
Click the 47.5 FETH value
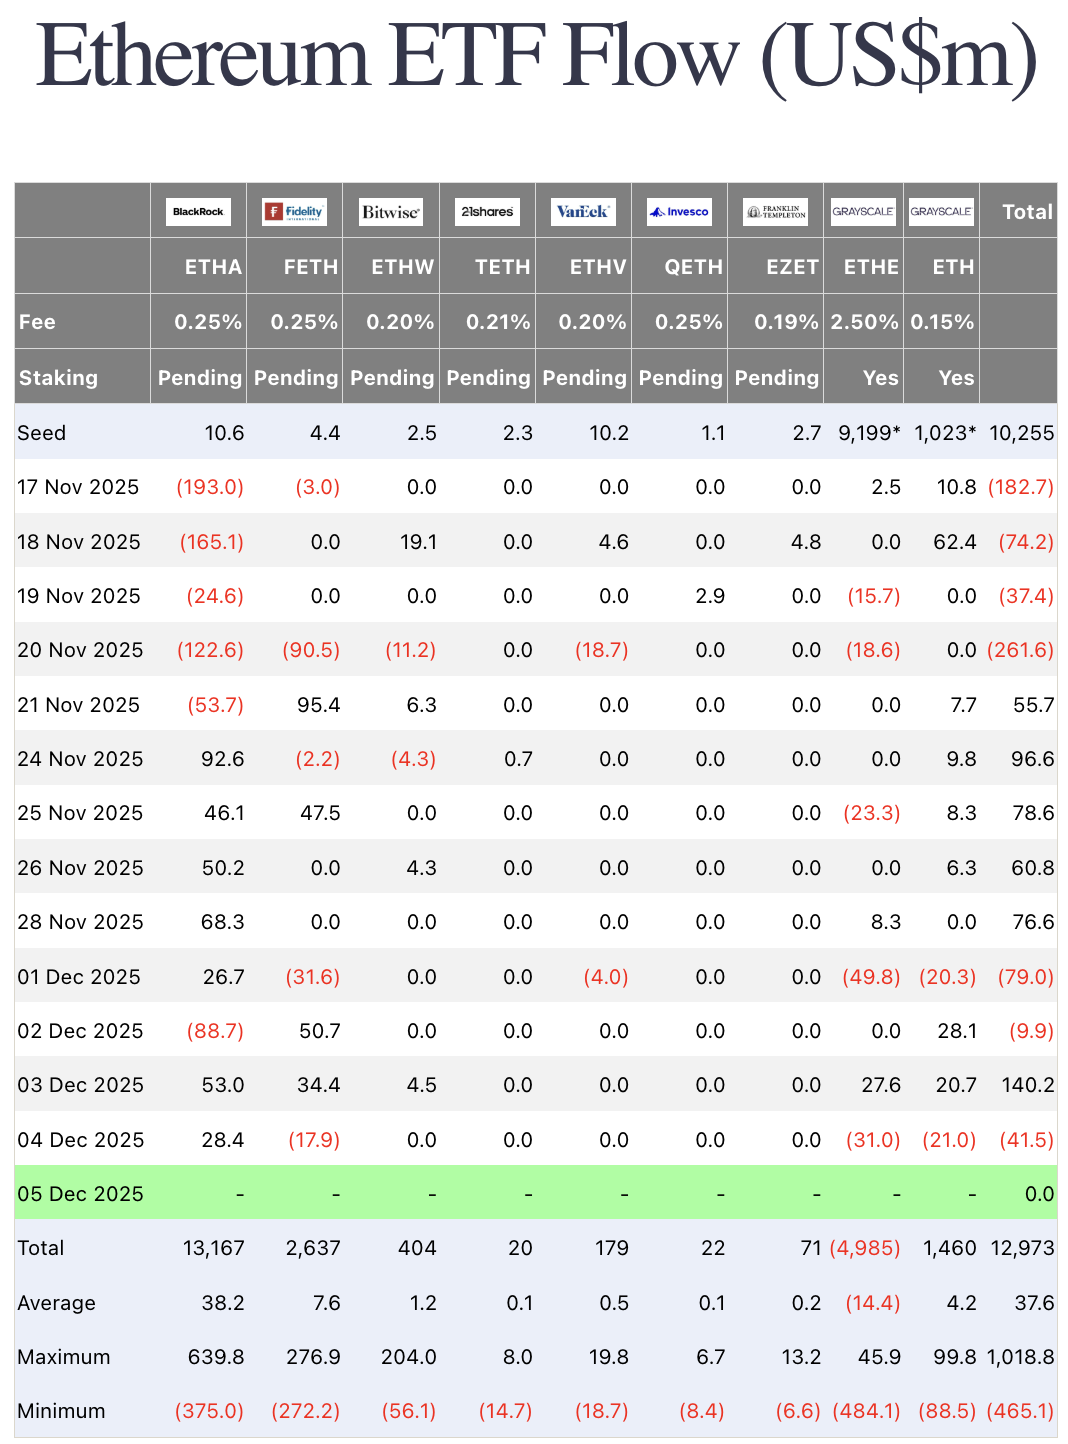point(320,813)
